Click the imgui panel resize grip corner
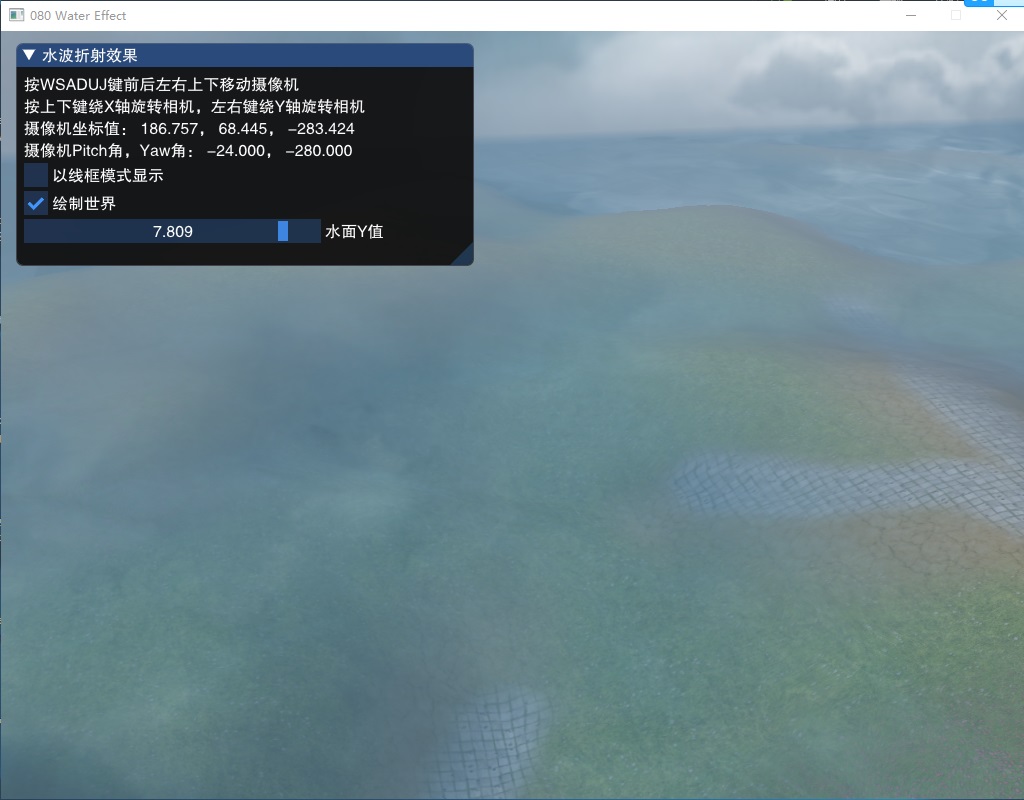1024x800 pixels. pos(464,256)
